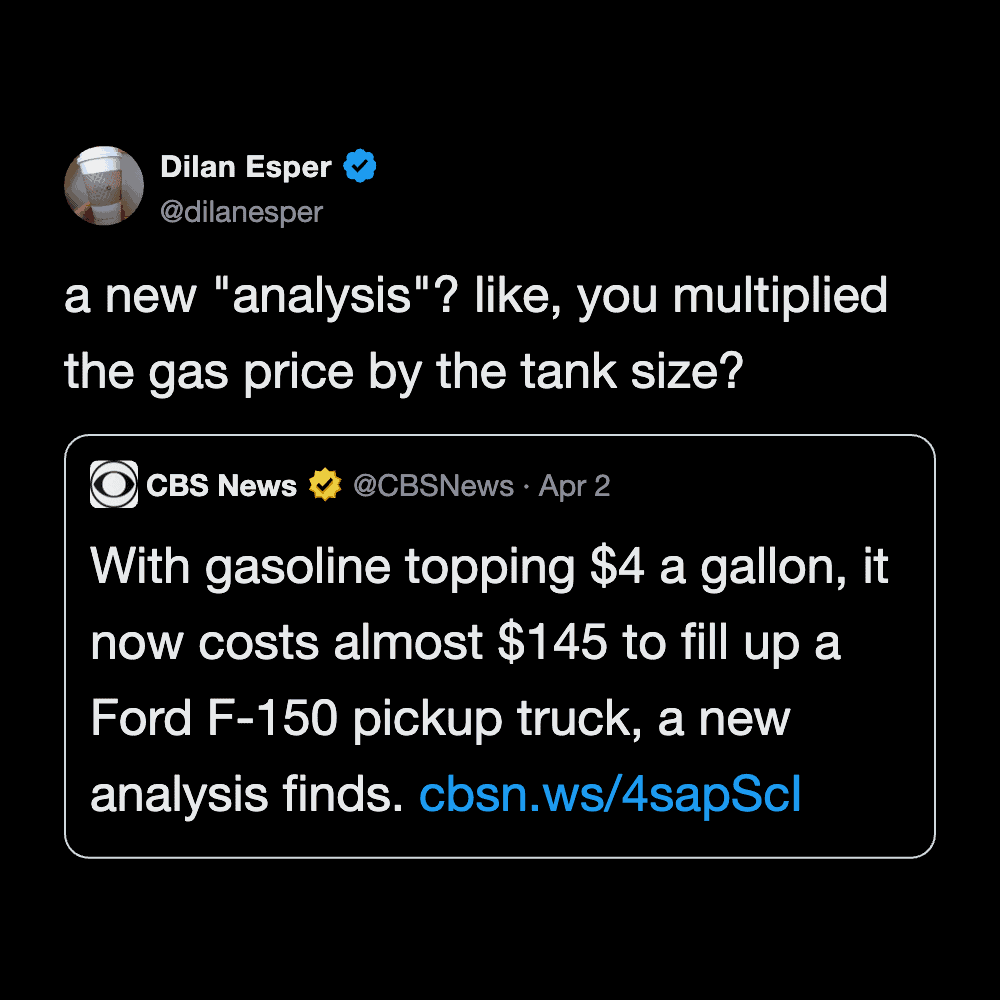The image size is (1000, 1000).
Task: Click the "$145" figure in quoted tweet
Action: [x=552, y=644]
